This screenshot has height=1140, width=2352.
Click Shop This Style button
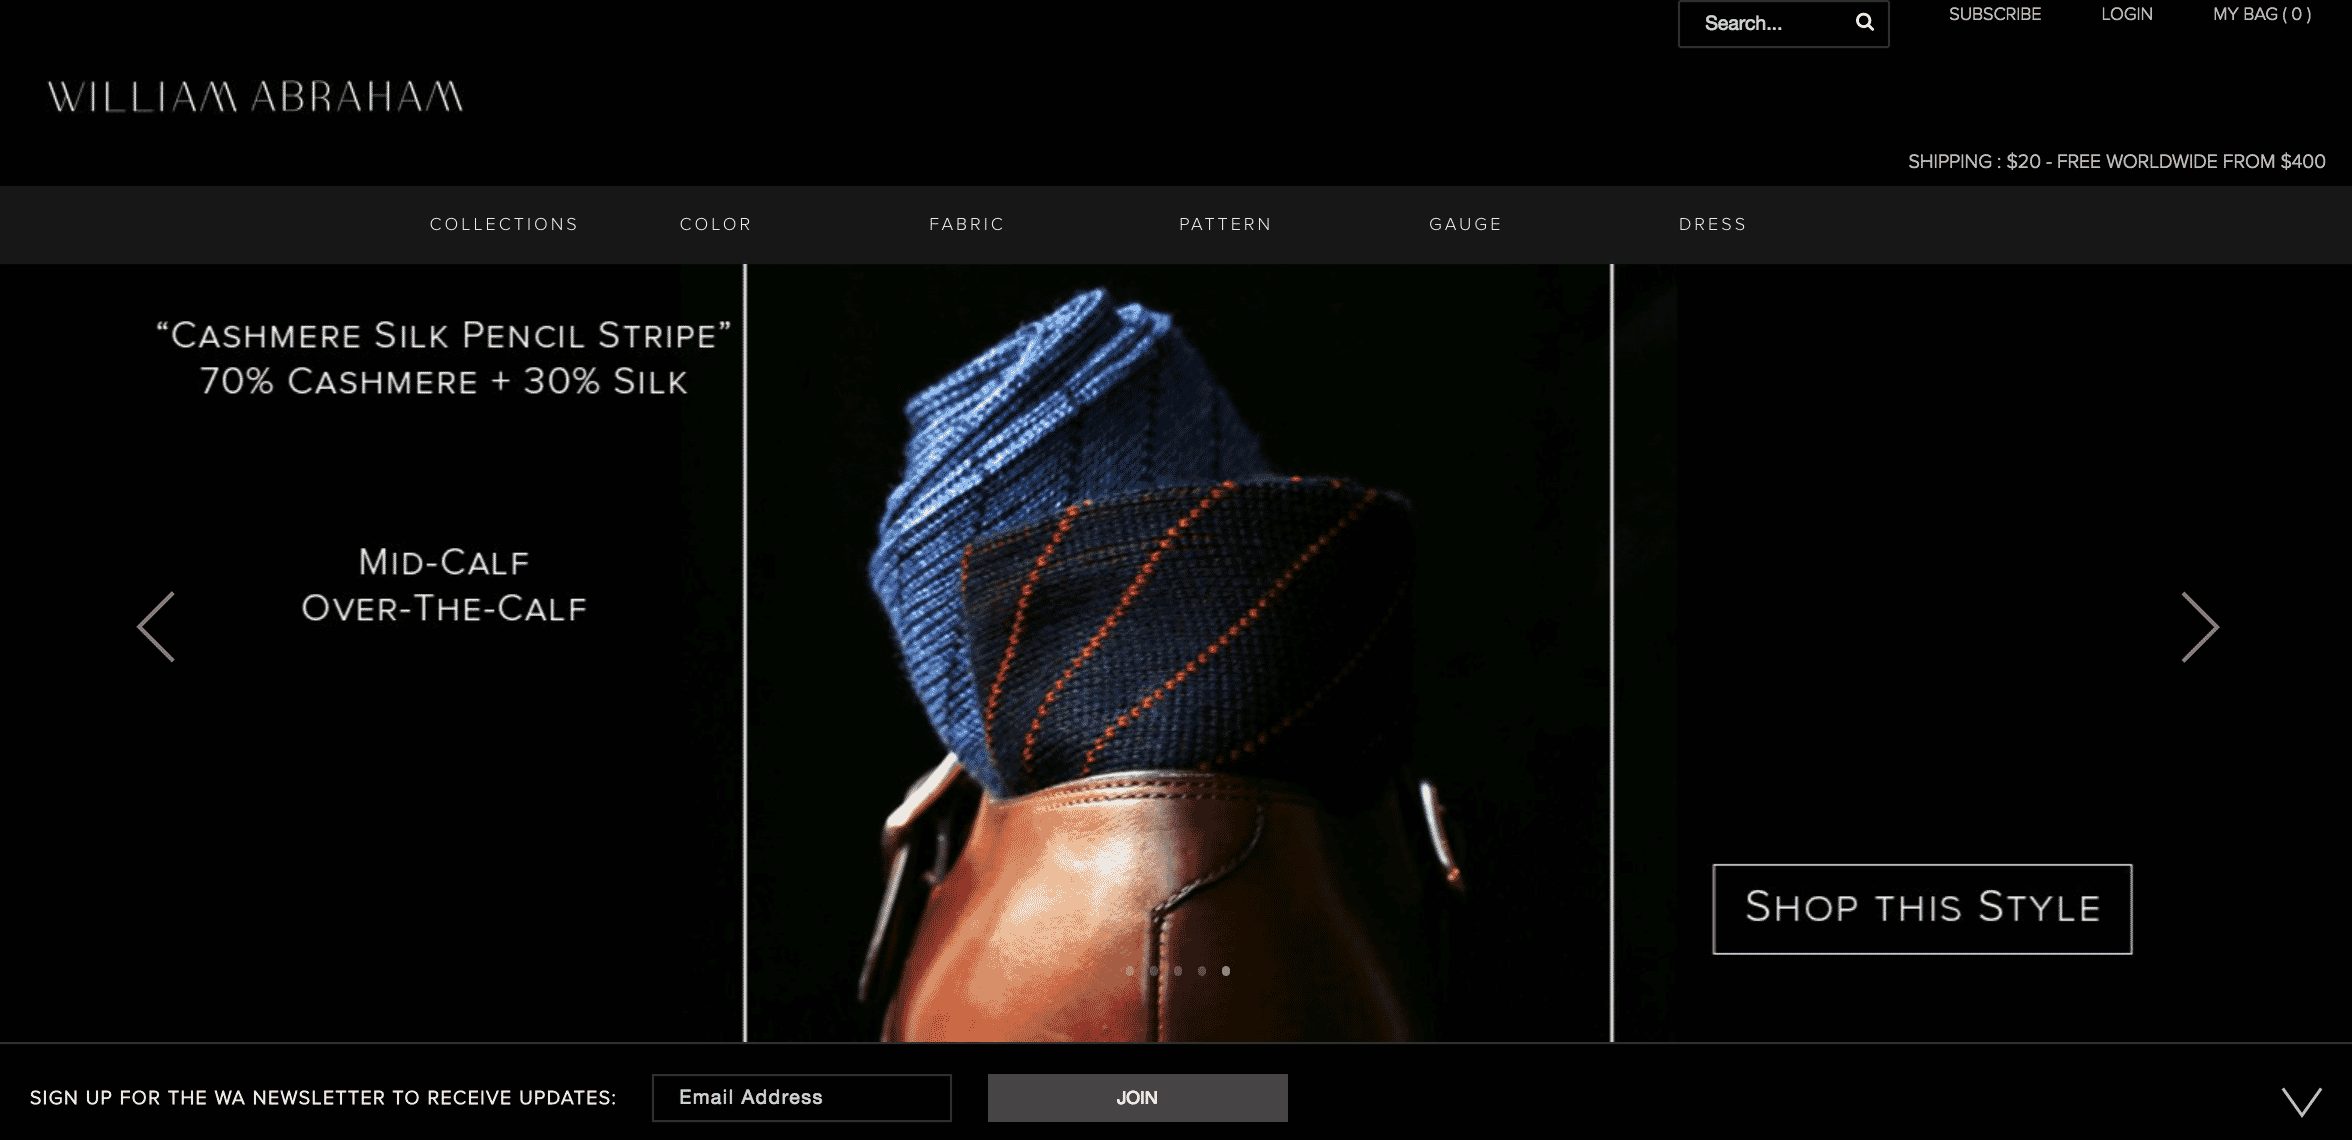pyautogui.click(x=1922, y=908)
